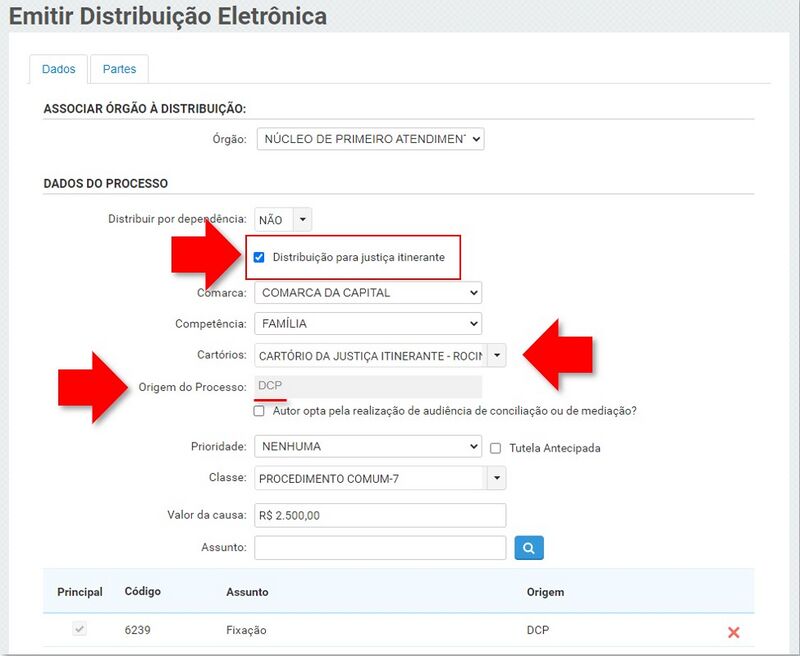Image resolution: width=800 pixels, height=656 pixels.
Task: Open the Distribuir por dependência dropdown
Action: 300,219
